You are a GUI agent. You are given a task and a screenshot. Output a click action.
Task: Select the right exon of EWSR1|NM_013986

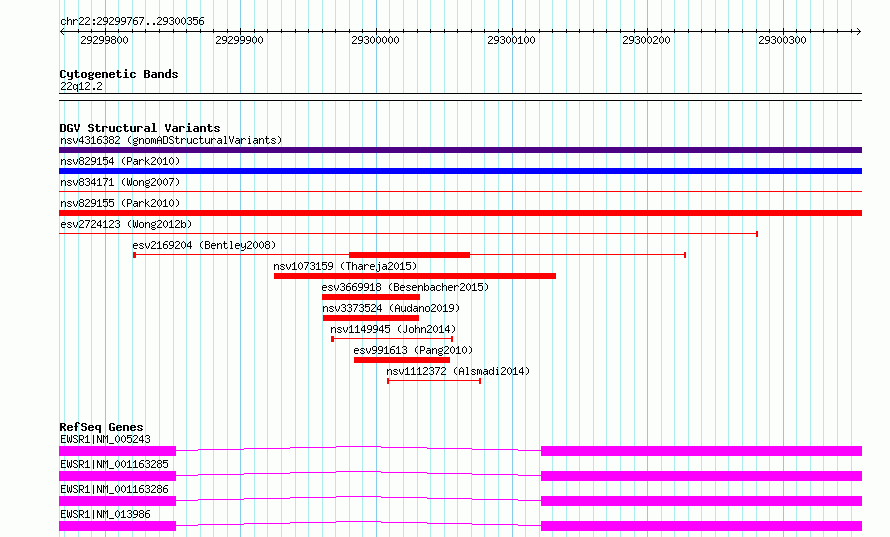tap(702, 526)
